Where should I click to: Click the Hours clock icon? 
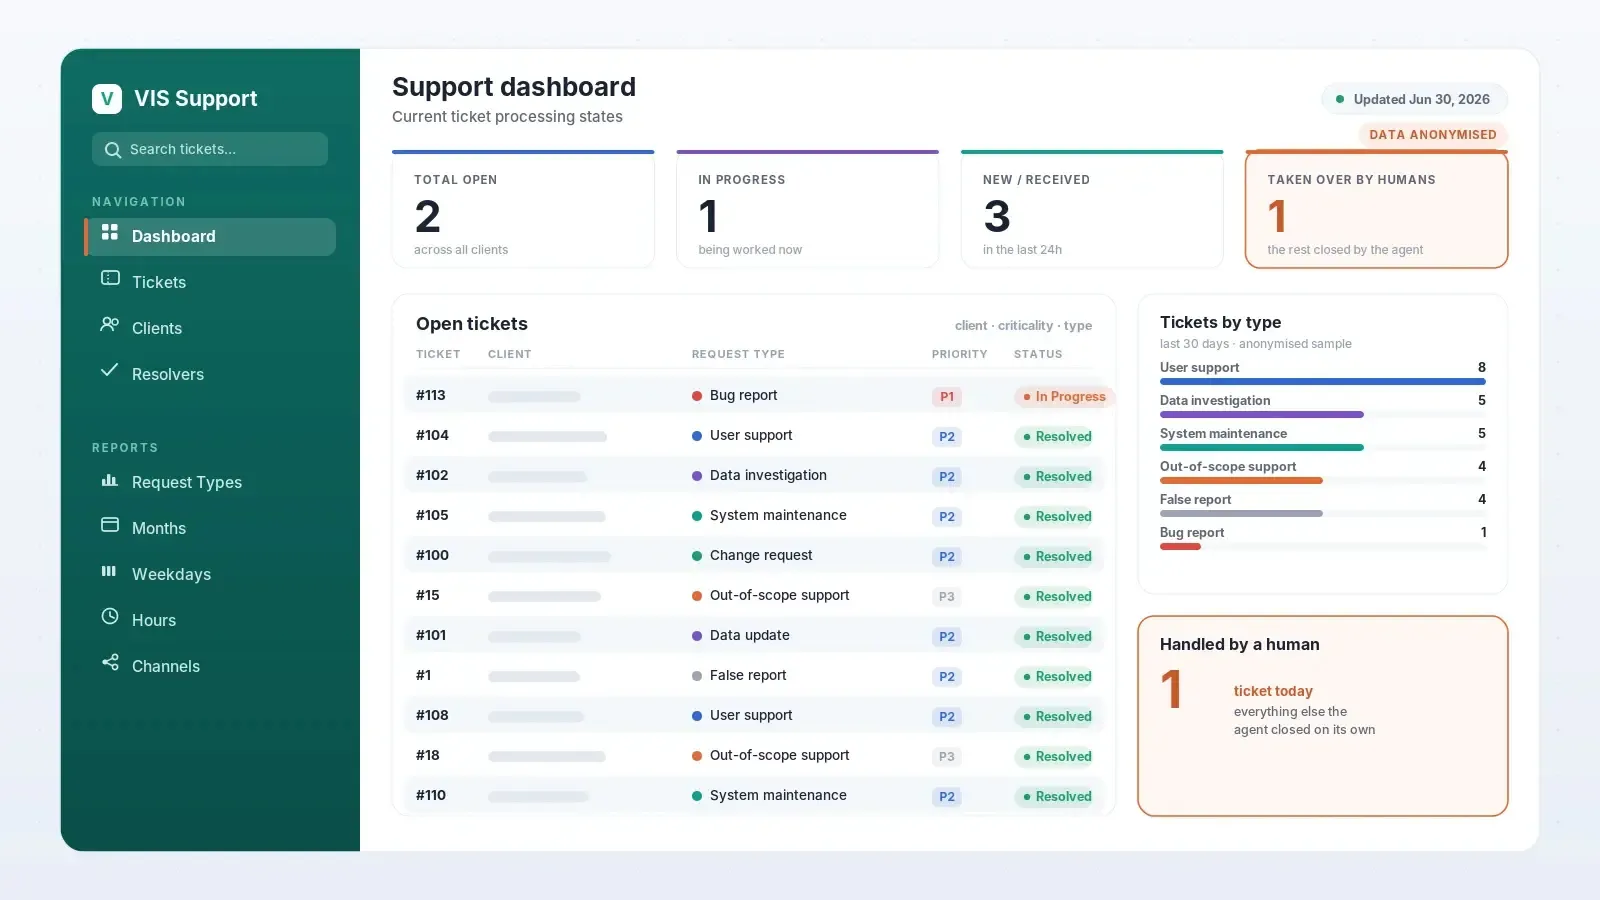click(110, 616)
